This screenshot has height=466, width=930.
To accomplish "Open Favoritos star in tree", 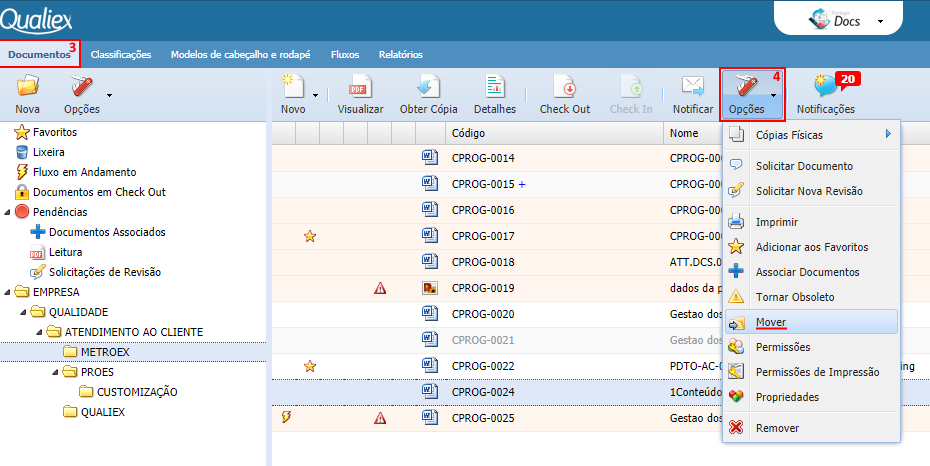I will pyautogui.click(x=22, y=132).
